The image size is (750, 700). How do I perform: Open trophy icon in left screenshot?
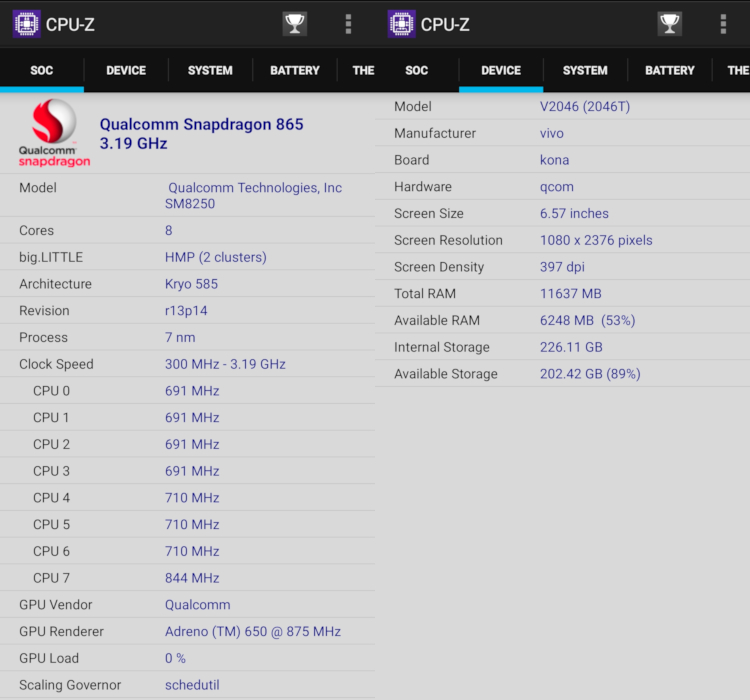click(x=295, y=23)
